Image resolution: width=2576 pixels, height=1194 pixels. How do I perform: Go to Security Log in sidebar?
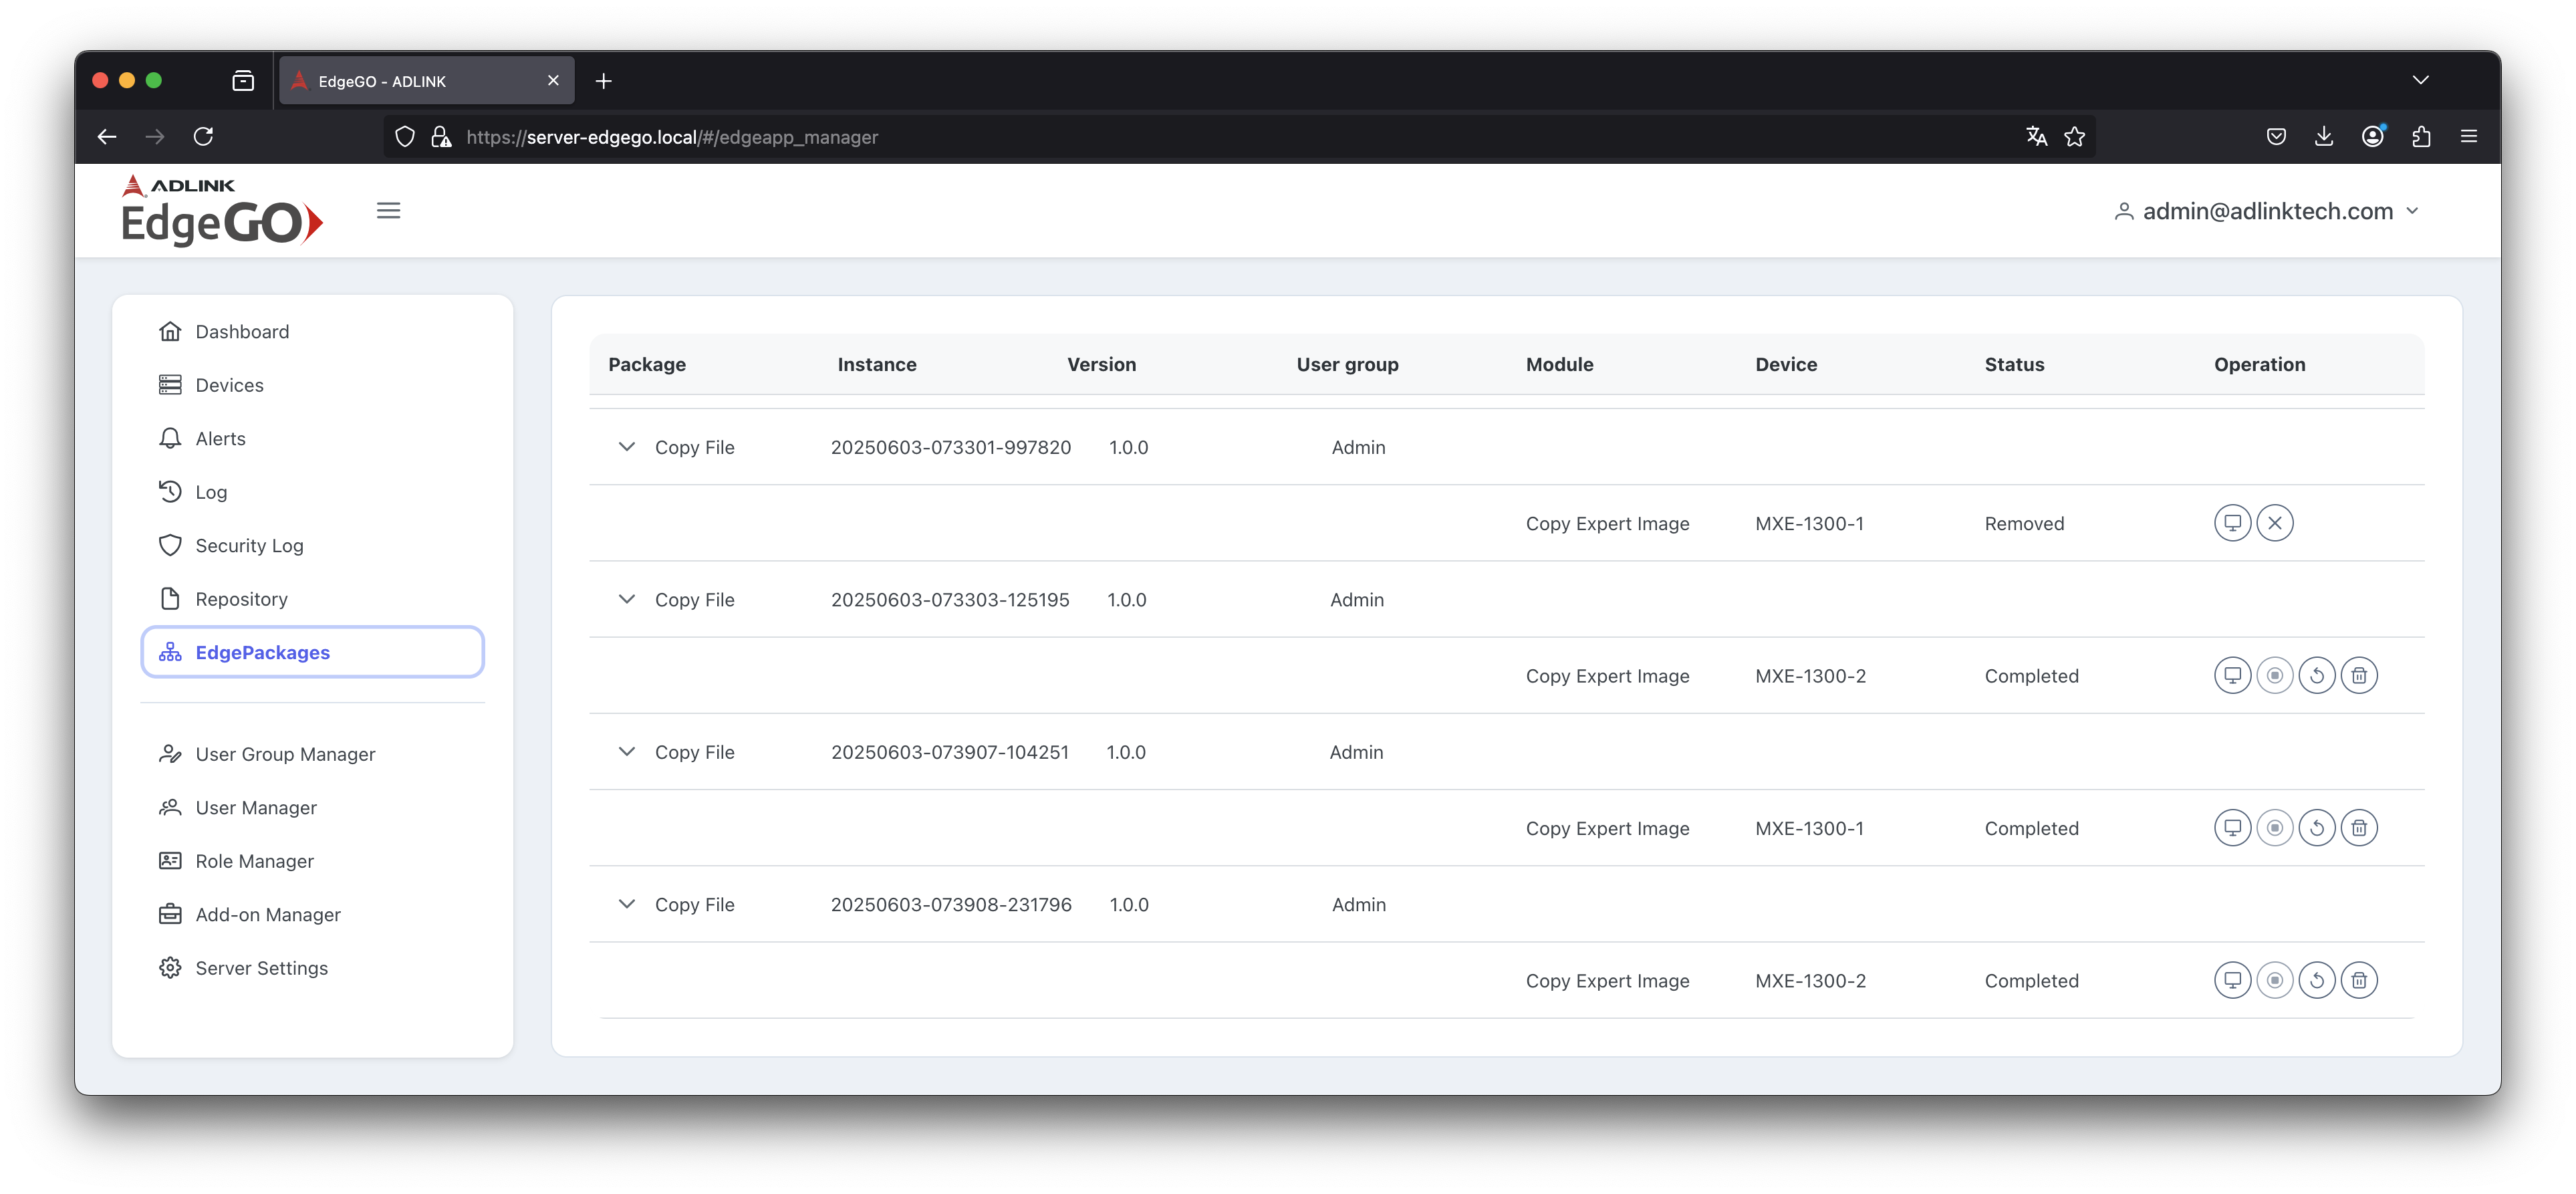click(249, 546)
